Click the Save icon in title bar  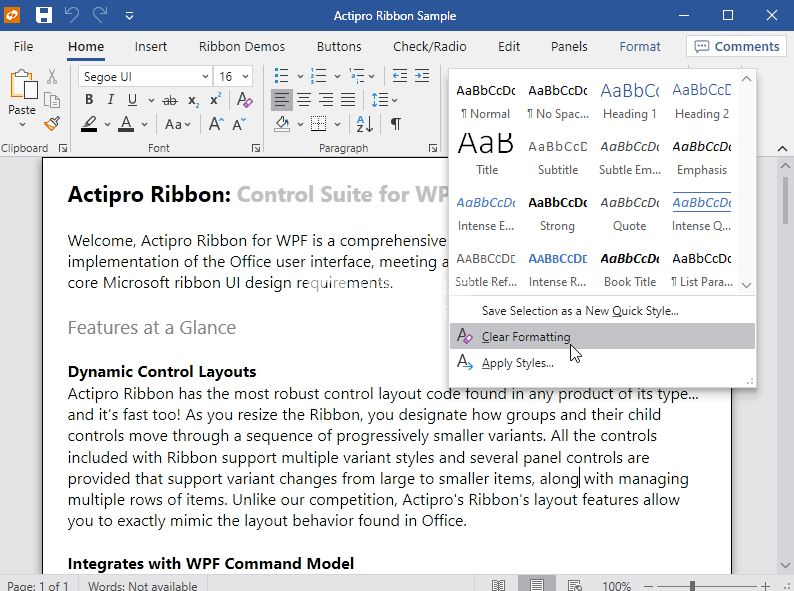pyautogui.click(x=44, y=15)
